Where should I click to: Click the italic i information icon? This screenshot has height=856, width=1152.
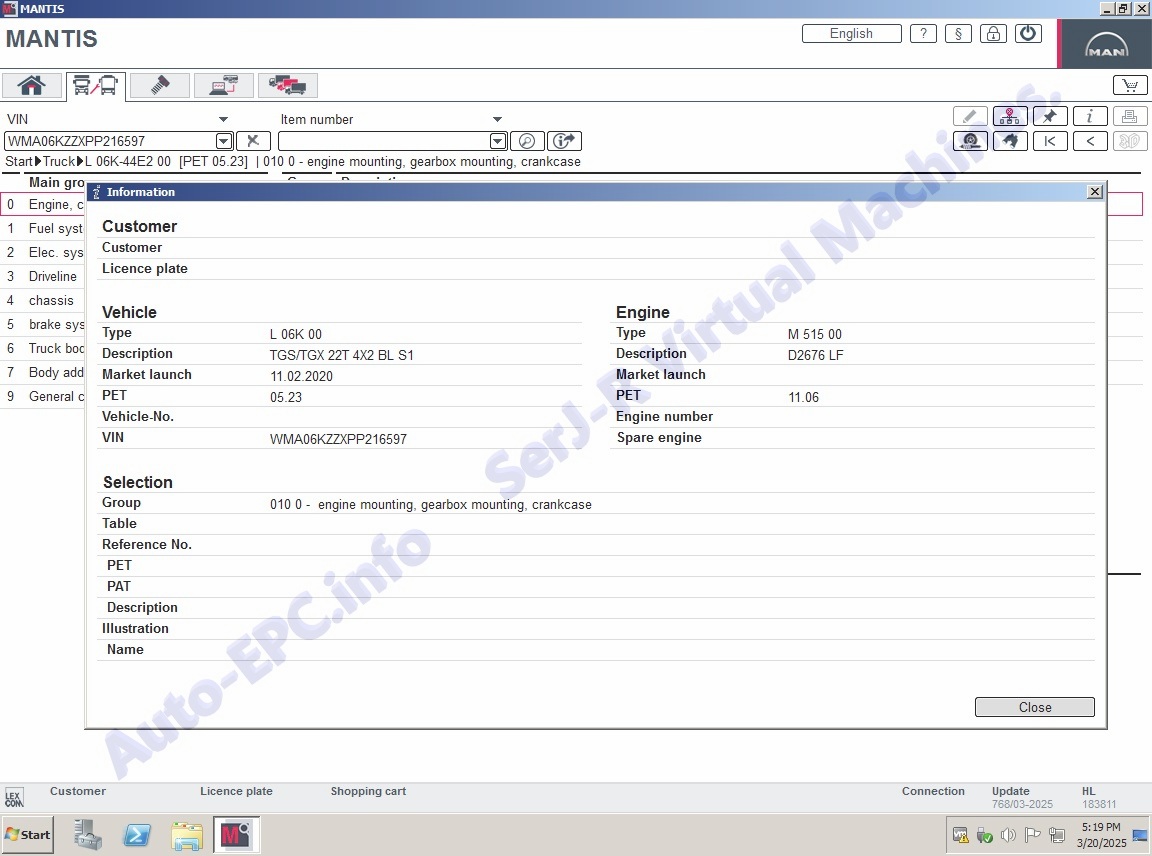(x=1090, y=116)
